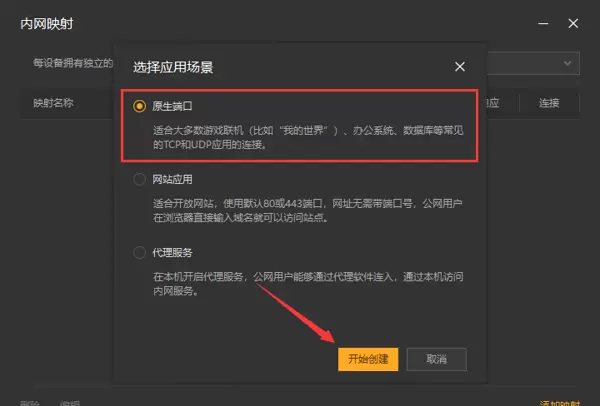Screen dimensions: 600x406
Task: Close the 内网映射 main window
Action: 573,24
